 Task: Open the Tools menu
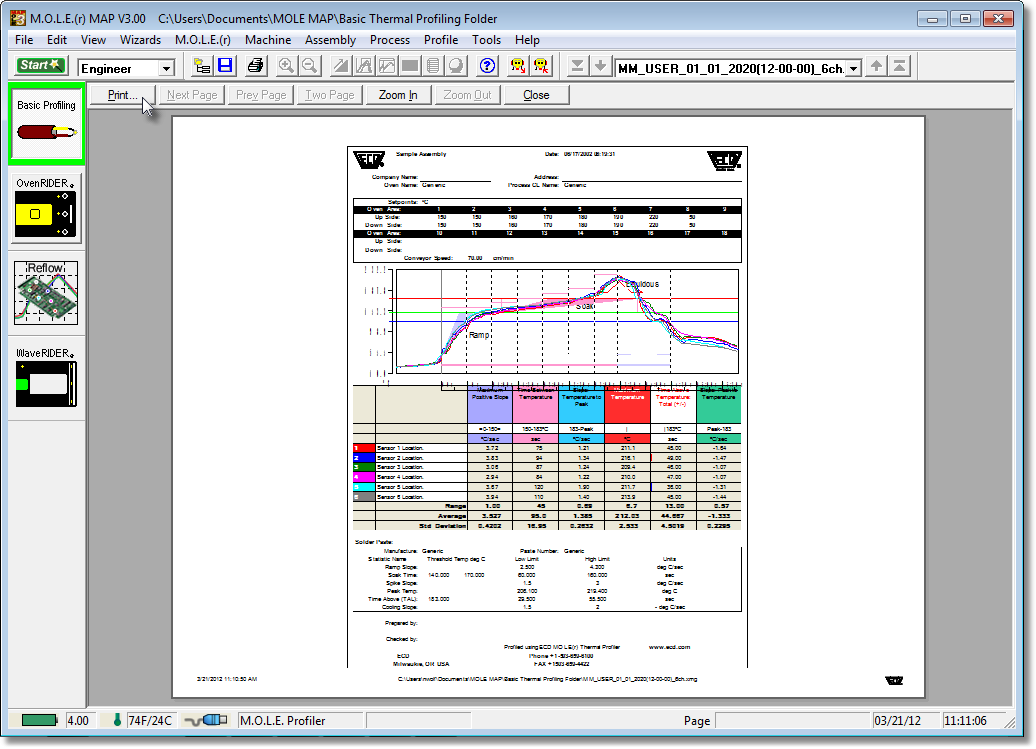[x=486, y=40]
